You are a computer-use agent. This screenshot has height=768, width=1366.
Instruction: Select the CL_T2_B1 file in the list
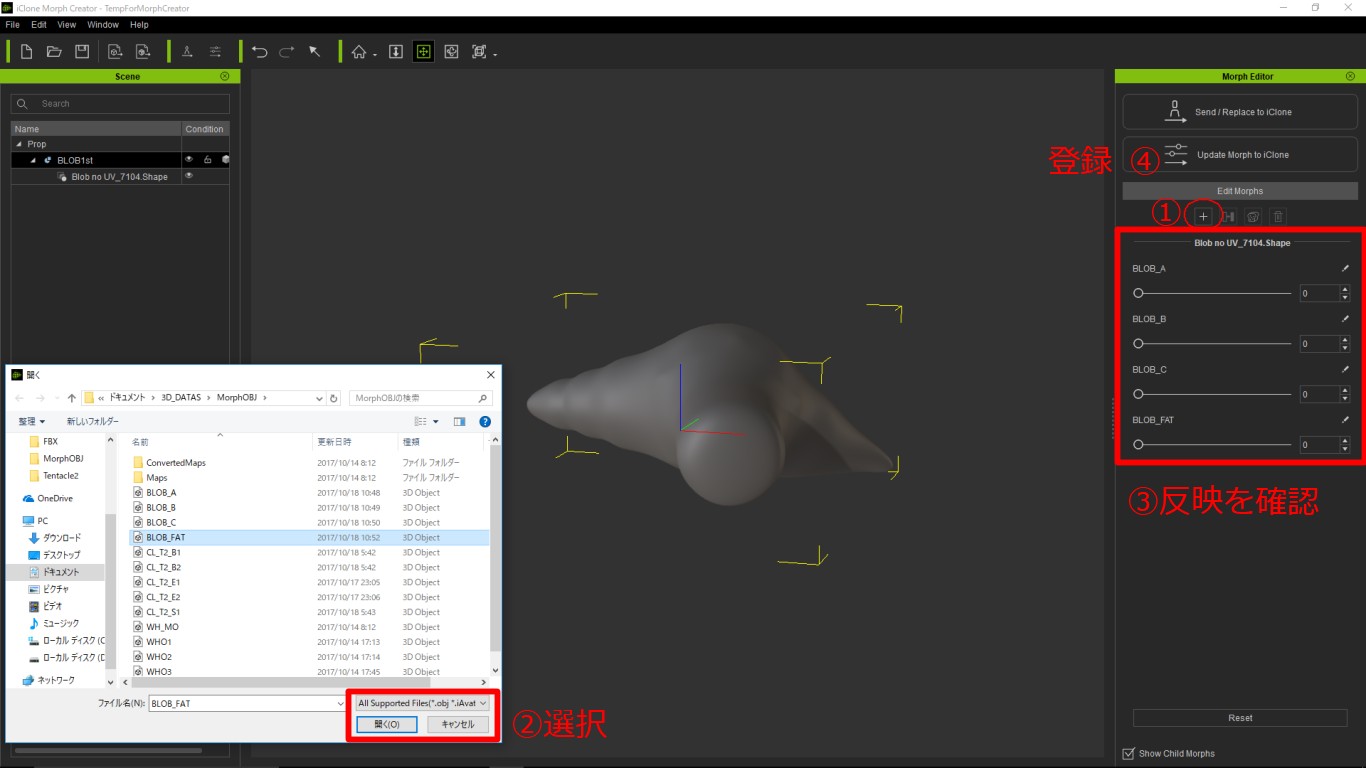310,552
